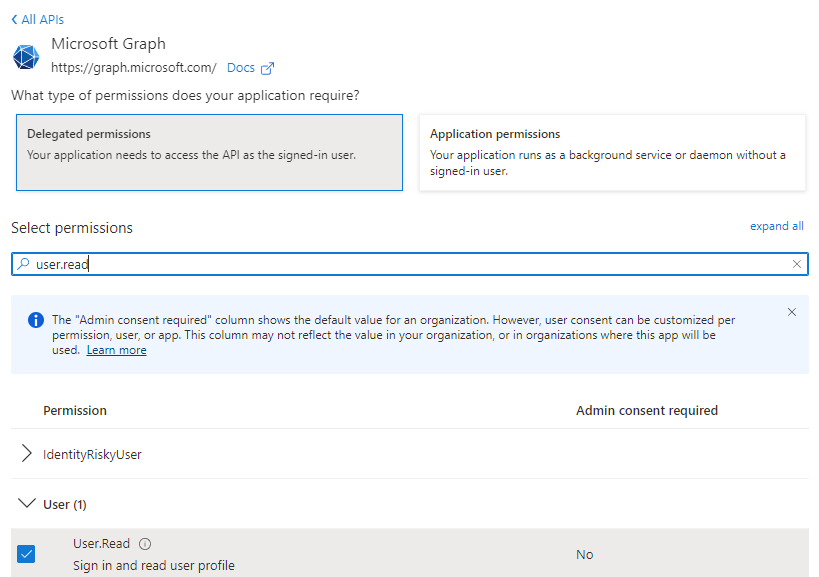Go back to All APIs
The width and height of the screenshot is (819, 577).
(x=42, y=20)
